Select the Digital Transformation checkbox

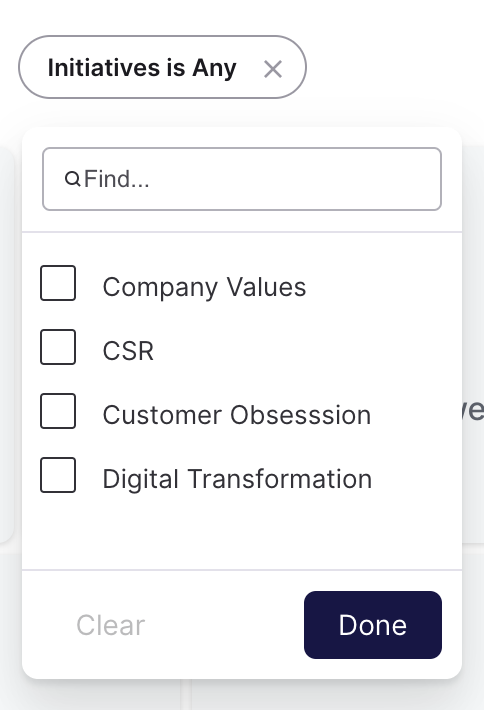[58, 475]
